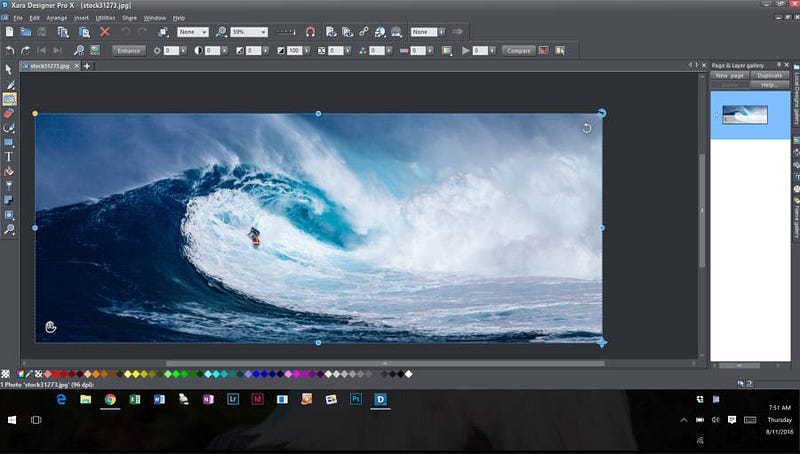This screenshot has width=800, height=454.
Task: Click the color hue dots icon
Action: [363, 51]
